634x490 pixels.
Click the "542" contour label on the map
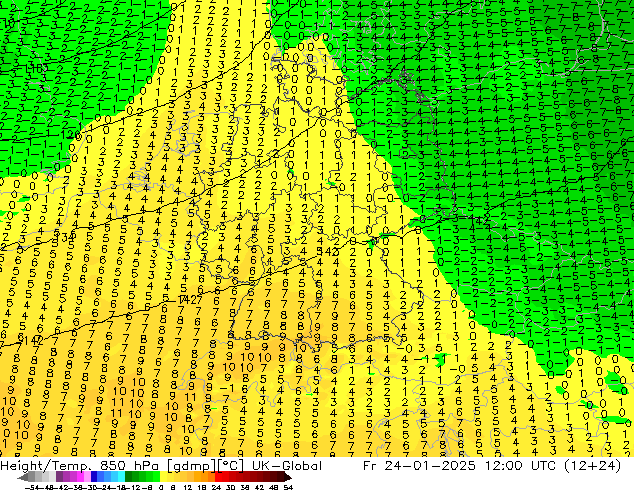point(328,251)
